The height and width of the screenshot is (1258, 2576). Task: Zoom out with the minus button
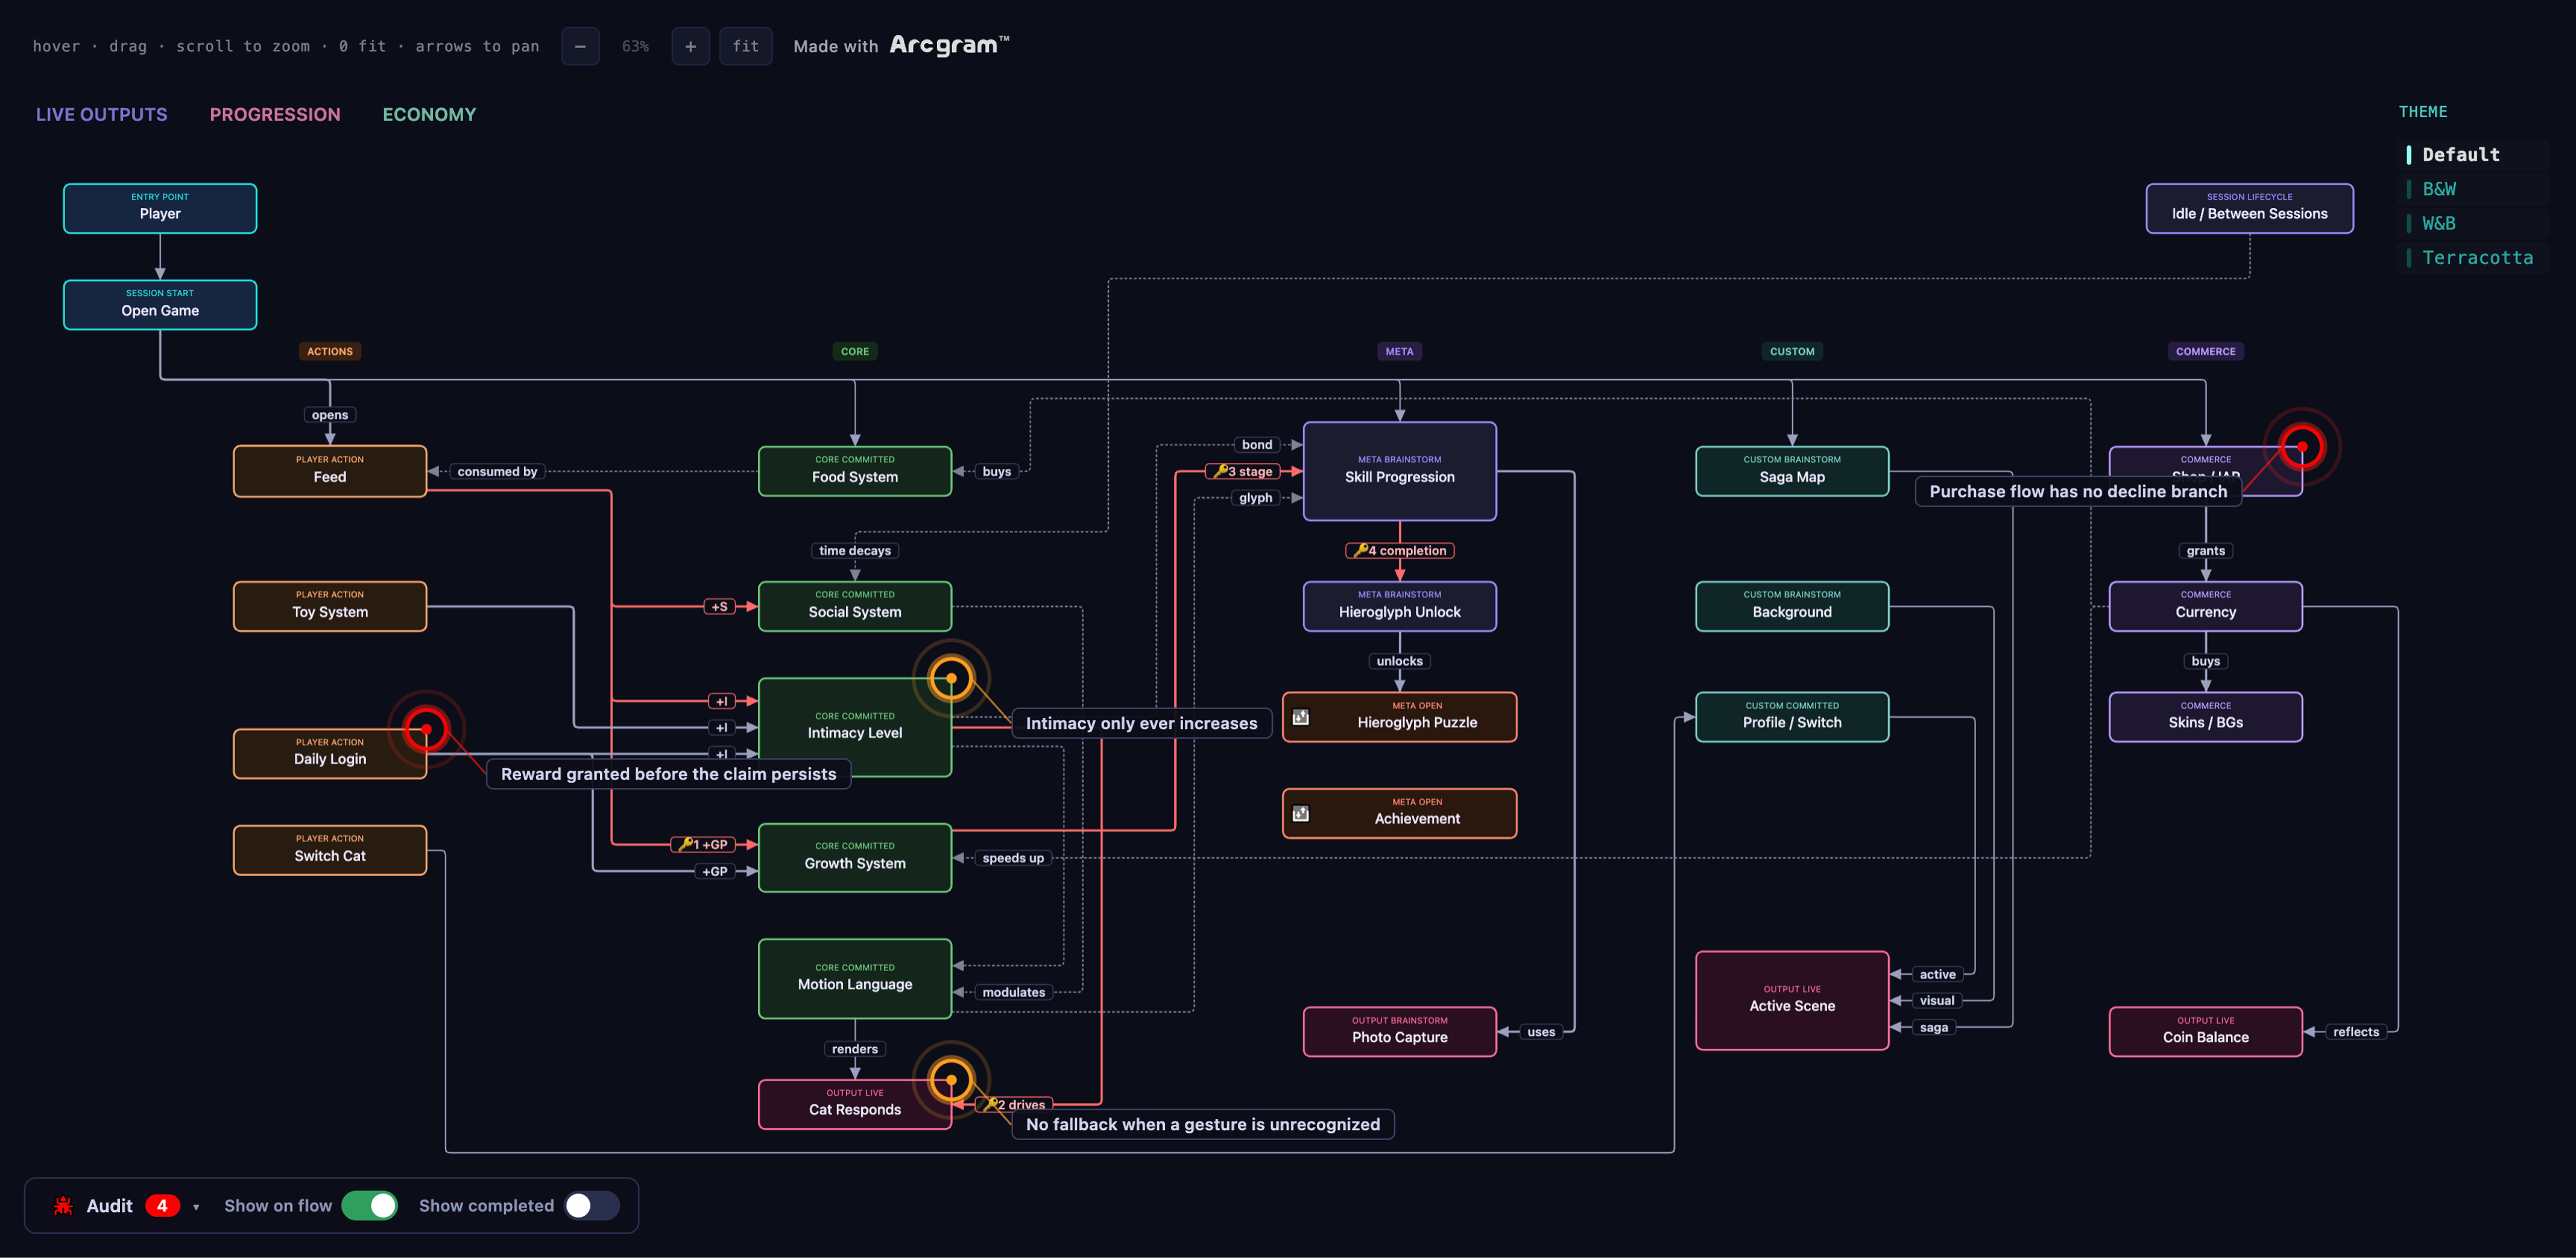[580, 46]
